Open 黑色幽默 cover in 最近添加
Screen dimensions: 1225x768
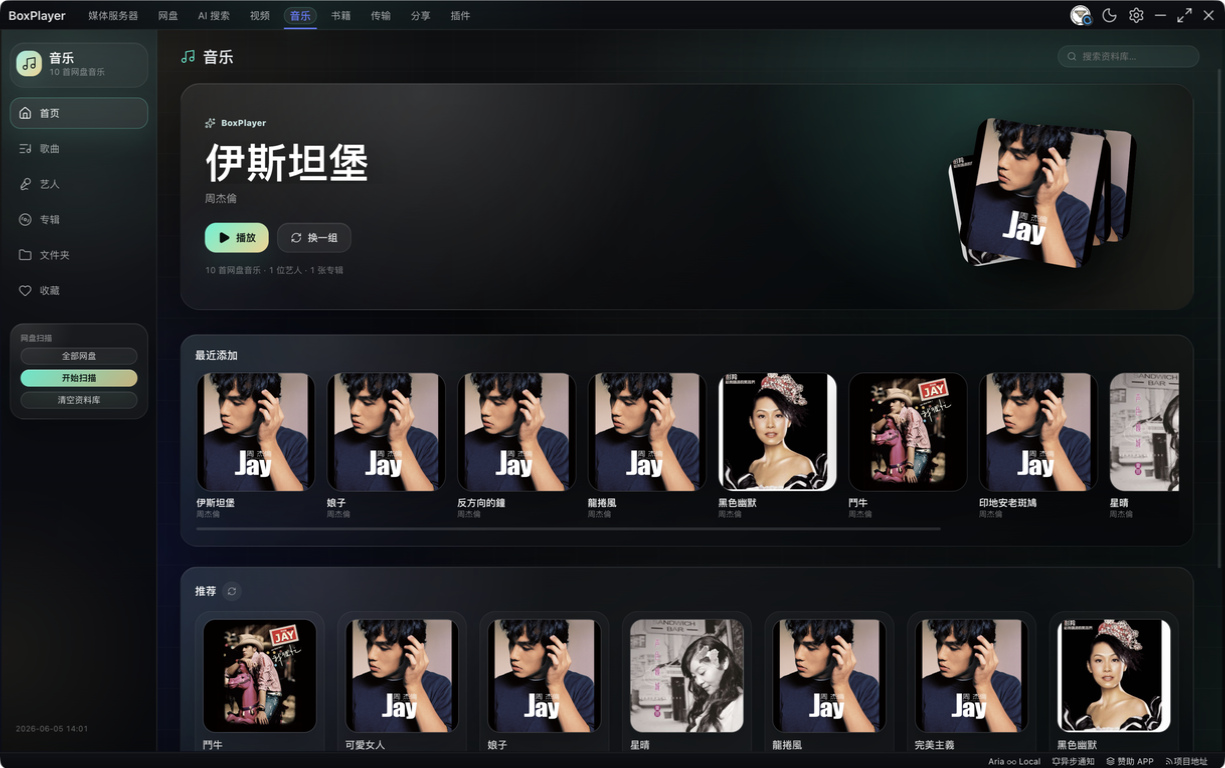[x=778, y=432]
